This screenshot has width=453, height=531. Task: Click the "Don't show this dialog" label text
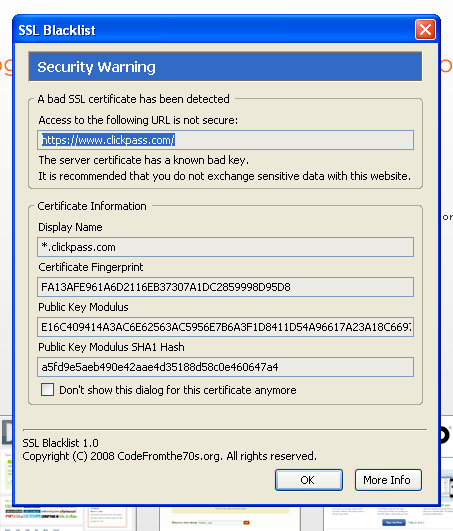178,390
